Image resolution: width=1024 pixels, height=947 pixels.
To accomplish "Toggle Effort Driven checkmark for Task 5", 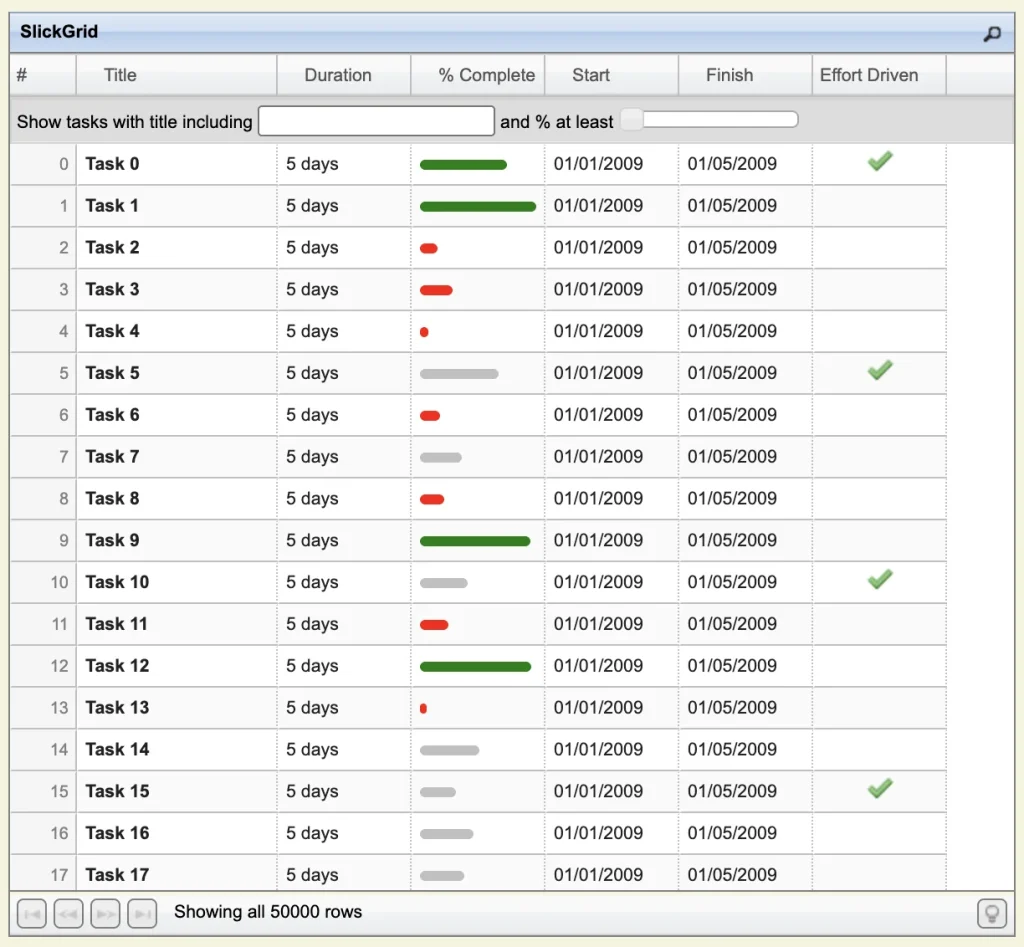I will (x=879, y=371).
